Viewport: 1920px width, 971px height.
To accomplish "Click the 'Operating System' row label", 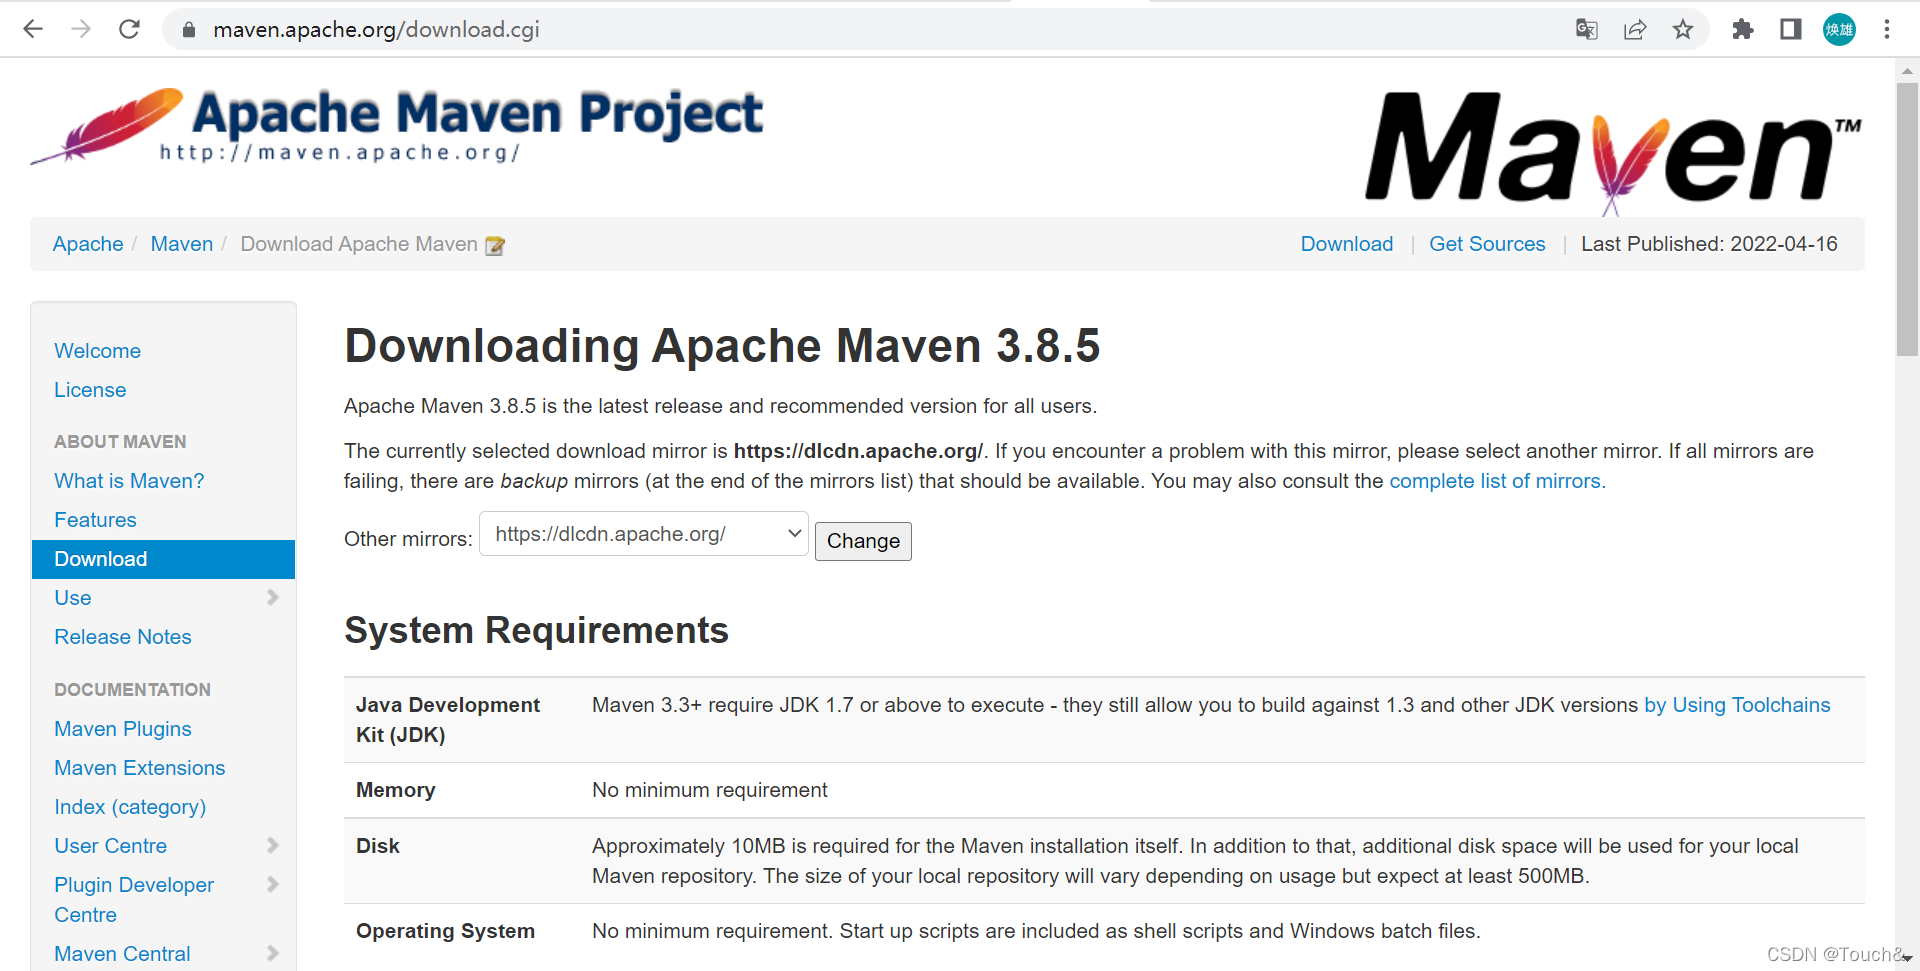I will pos(445,931).
